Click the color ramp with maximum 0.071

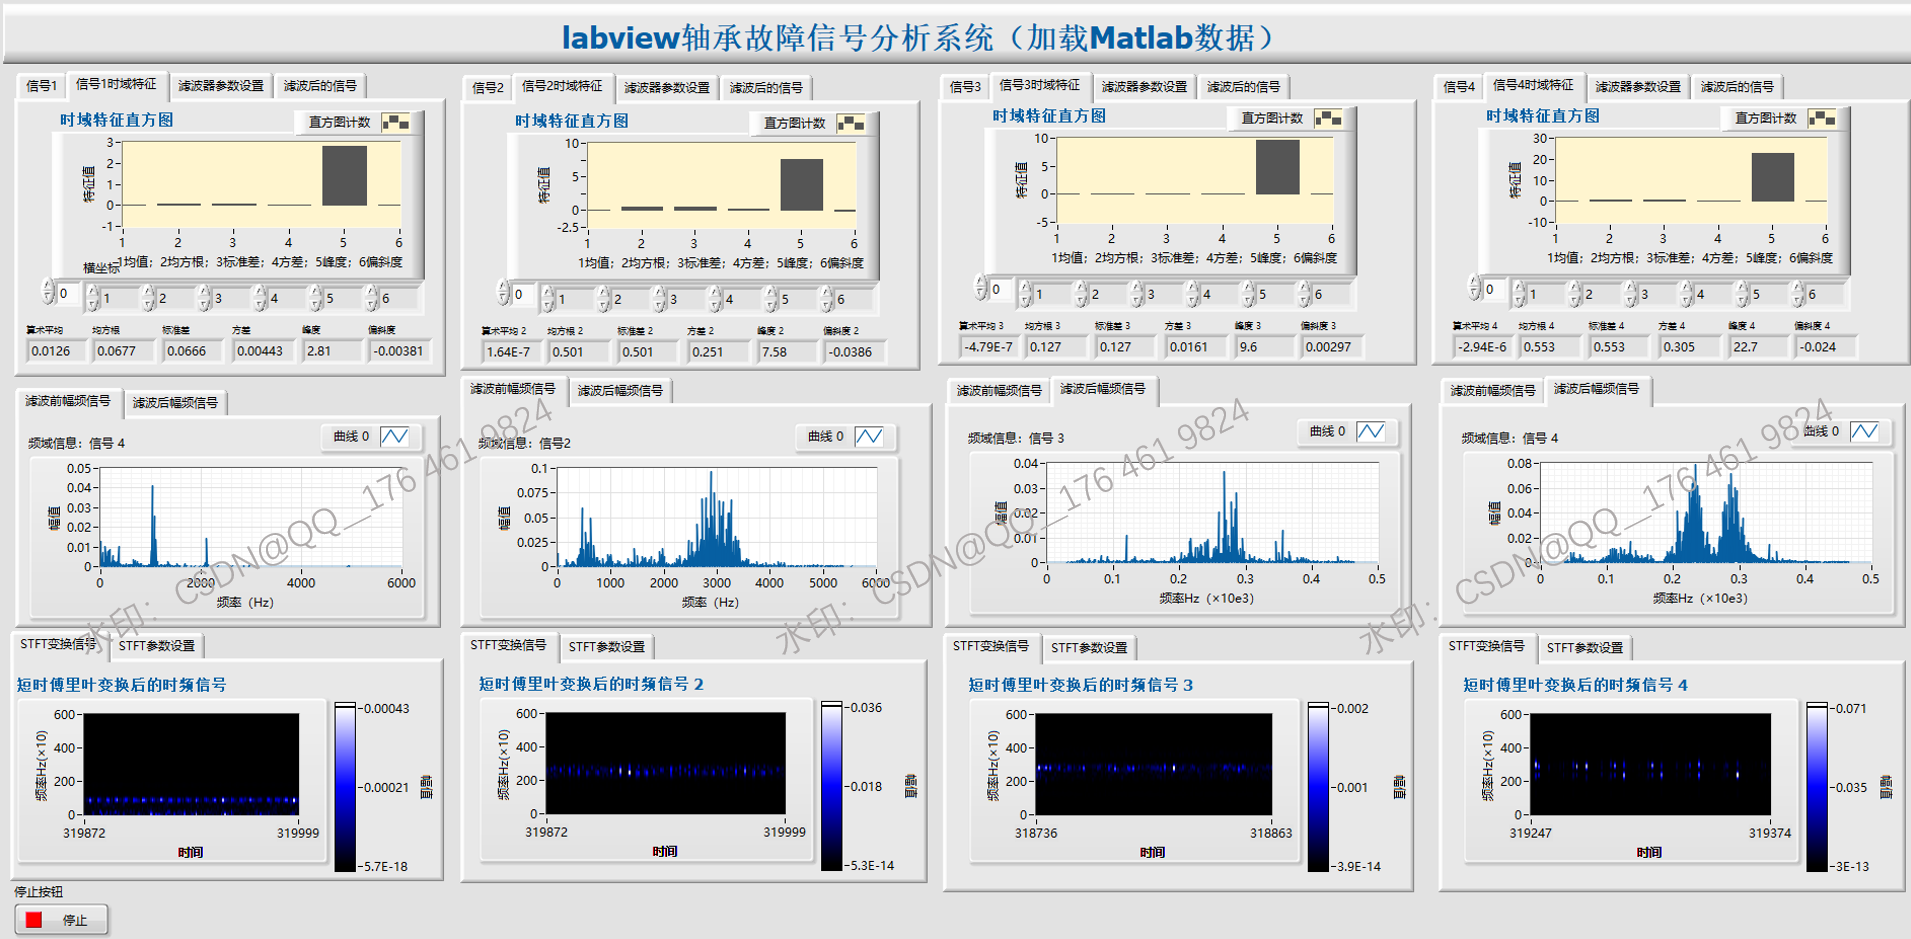click(x=1817, y=787)
